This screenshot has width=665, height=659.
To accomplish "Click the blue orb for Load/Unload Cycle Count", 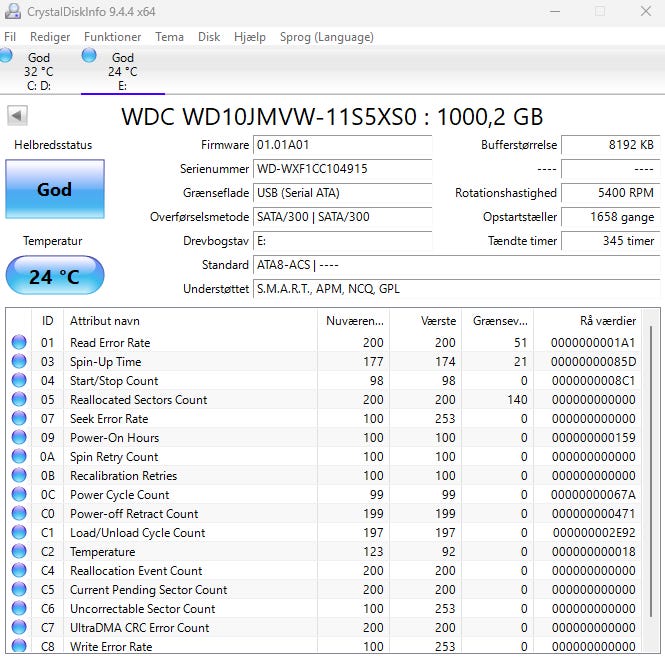I will (19, 532).
